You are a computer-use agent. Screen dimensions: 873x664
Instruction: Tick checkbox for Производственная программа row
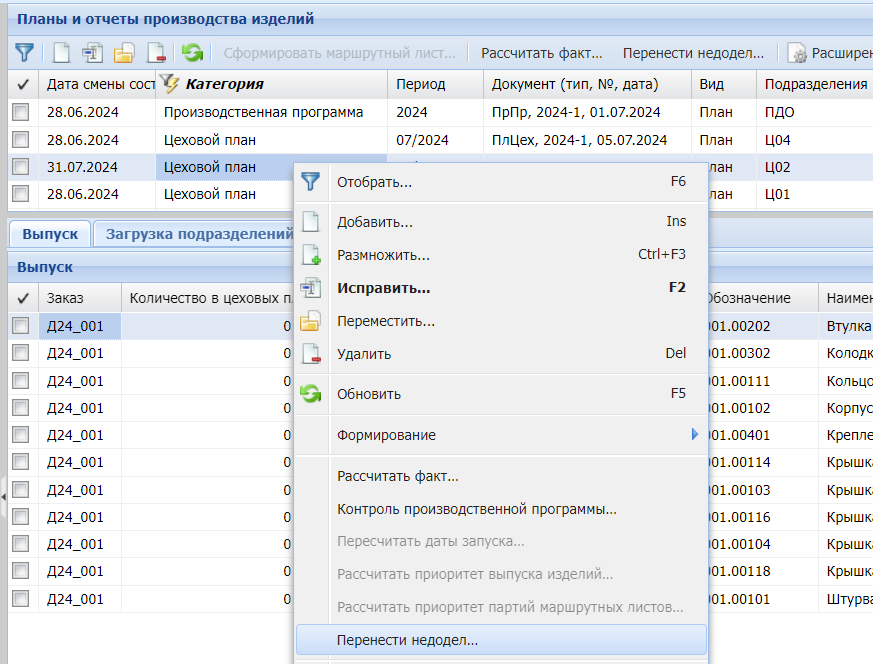pos(20,113)
